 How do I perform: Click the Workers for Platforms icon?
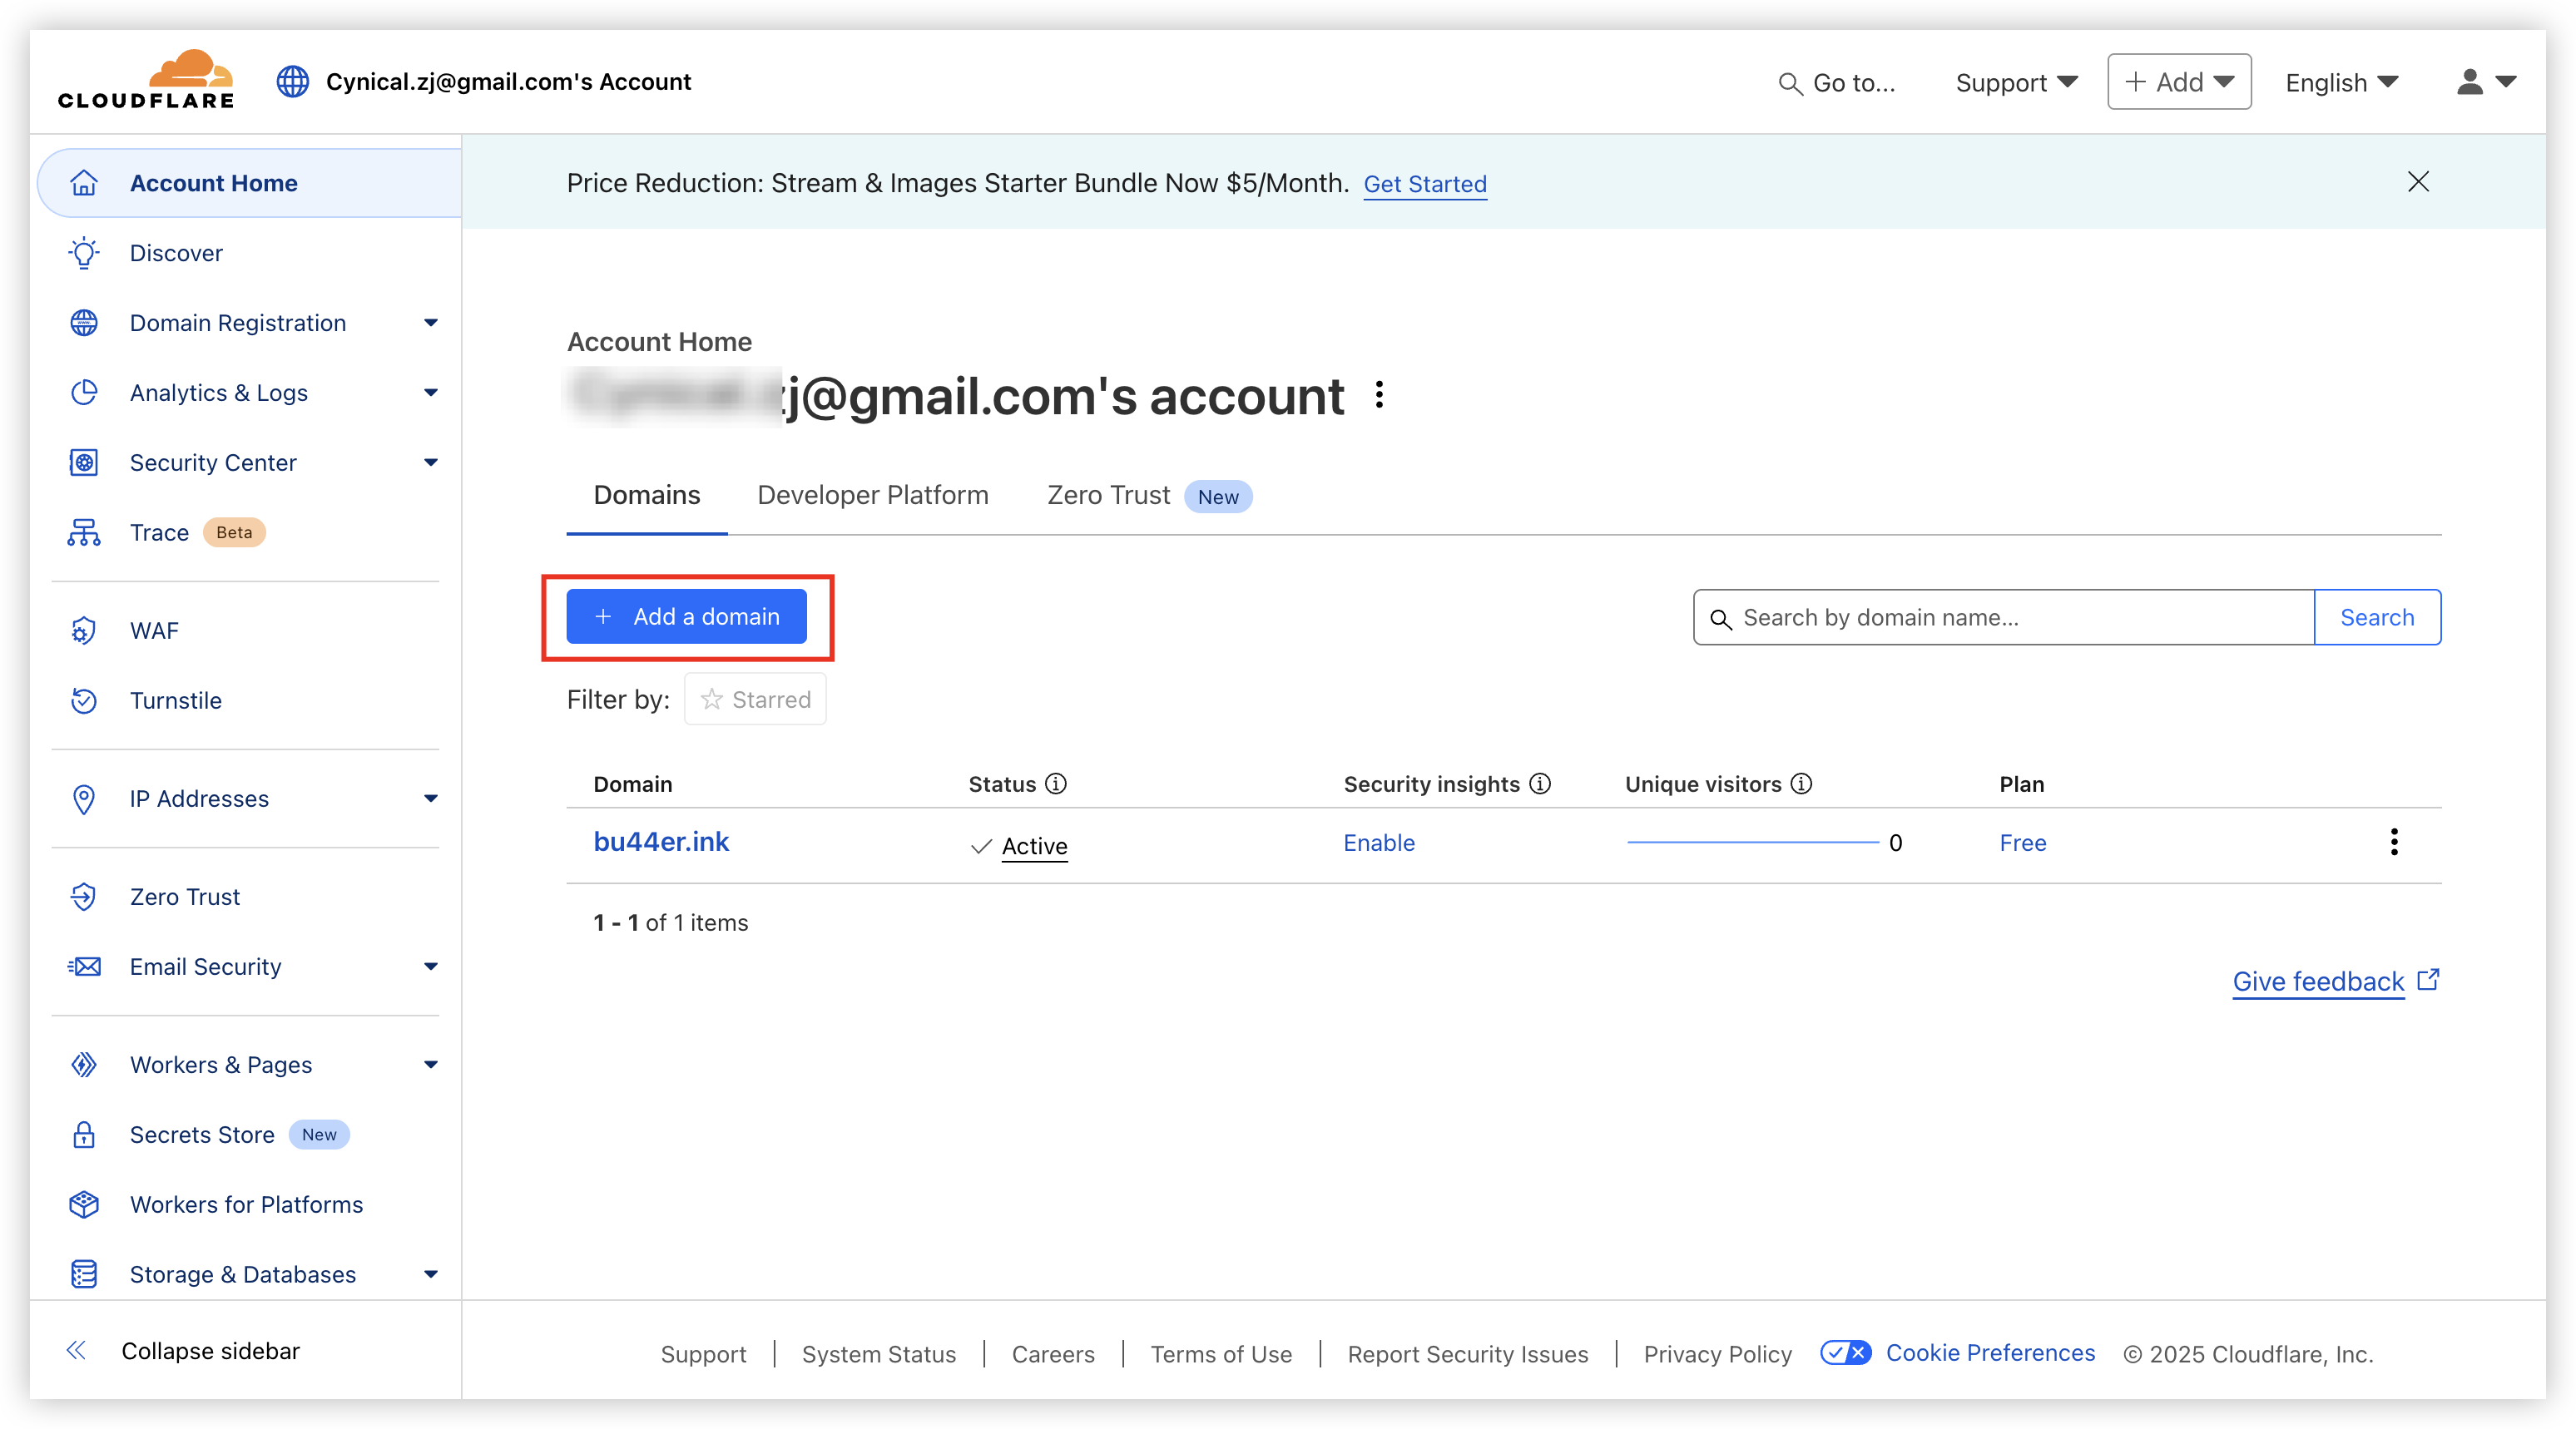point(84,1205)
